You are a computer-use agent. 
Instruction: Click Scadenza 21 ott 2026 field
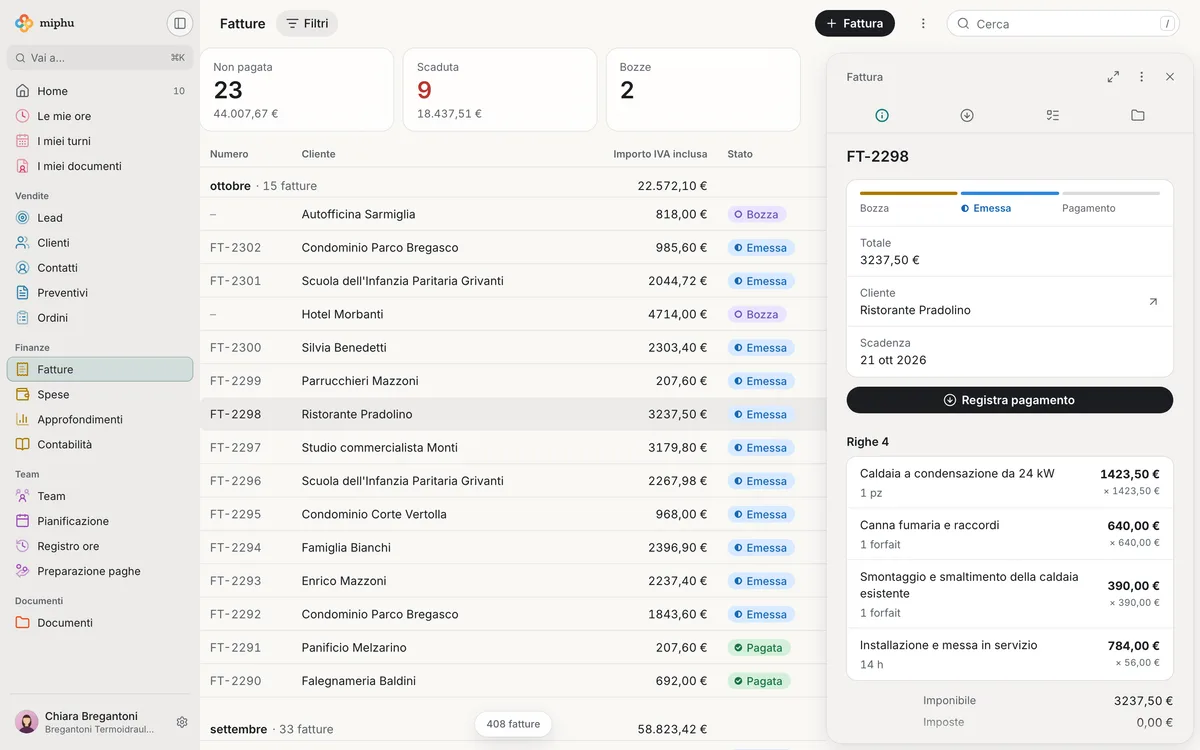(1010, 351)
